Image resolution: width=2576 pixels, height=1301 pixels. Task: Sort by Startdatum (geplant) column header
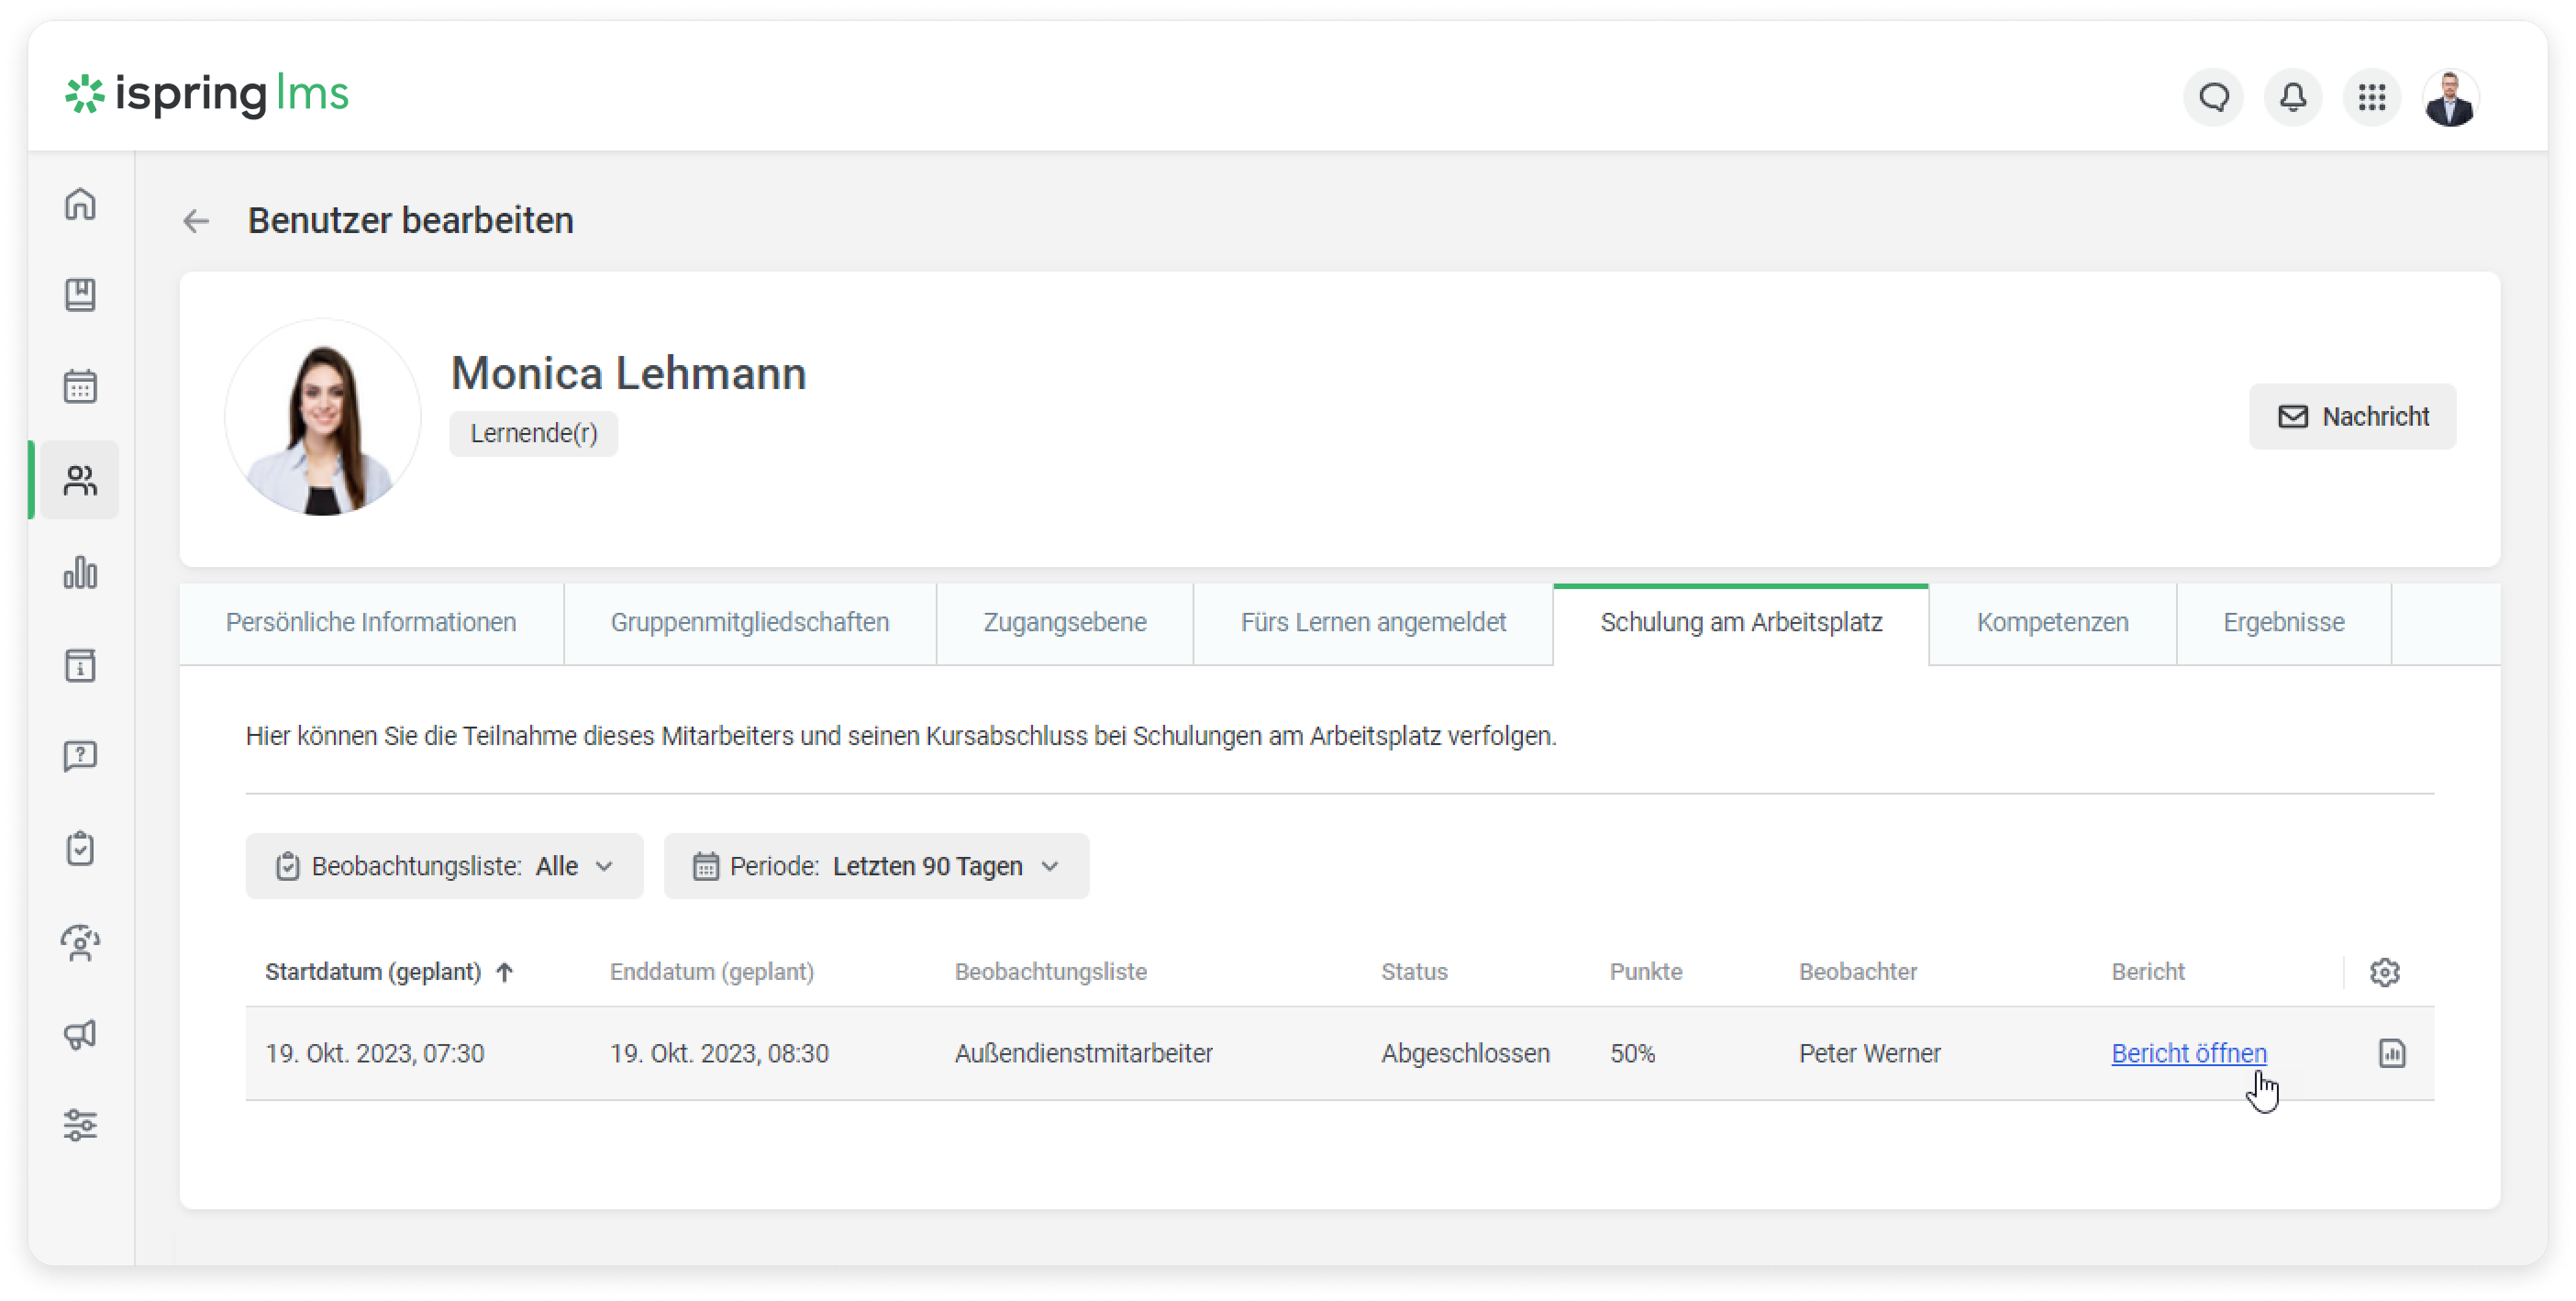[x=373, y=972]
